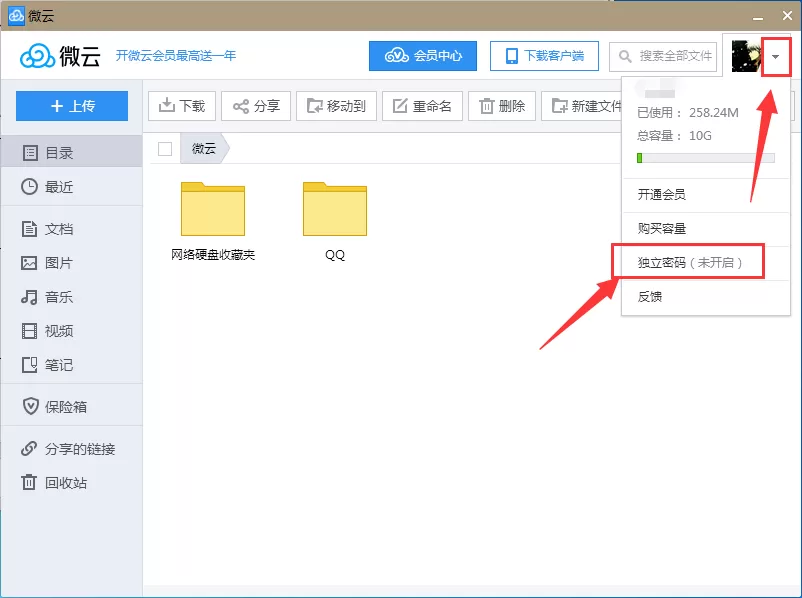Screen dimensions: 802x598
Task: Click the 重命名 rename toolbar button
Action: [x=422, y=106]
